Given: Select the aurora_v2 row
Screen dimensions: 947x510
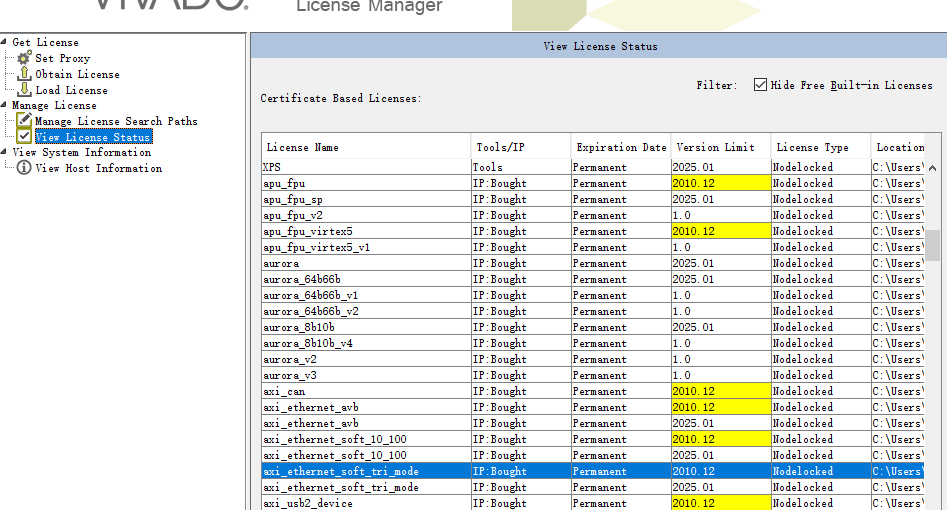Looking at the screenshot, I should (593, 360).
